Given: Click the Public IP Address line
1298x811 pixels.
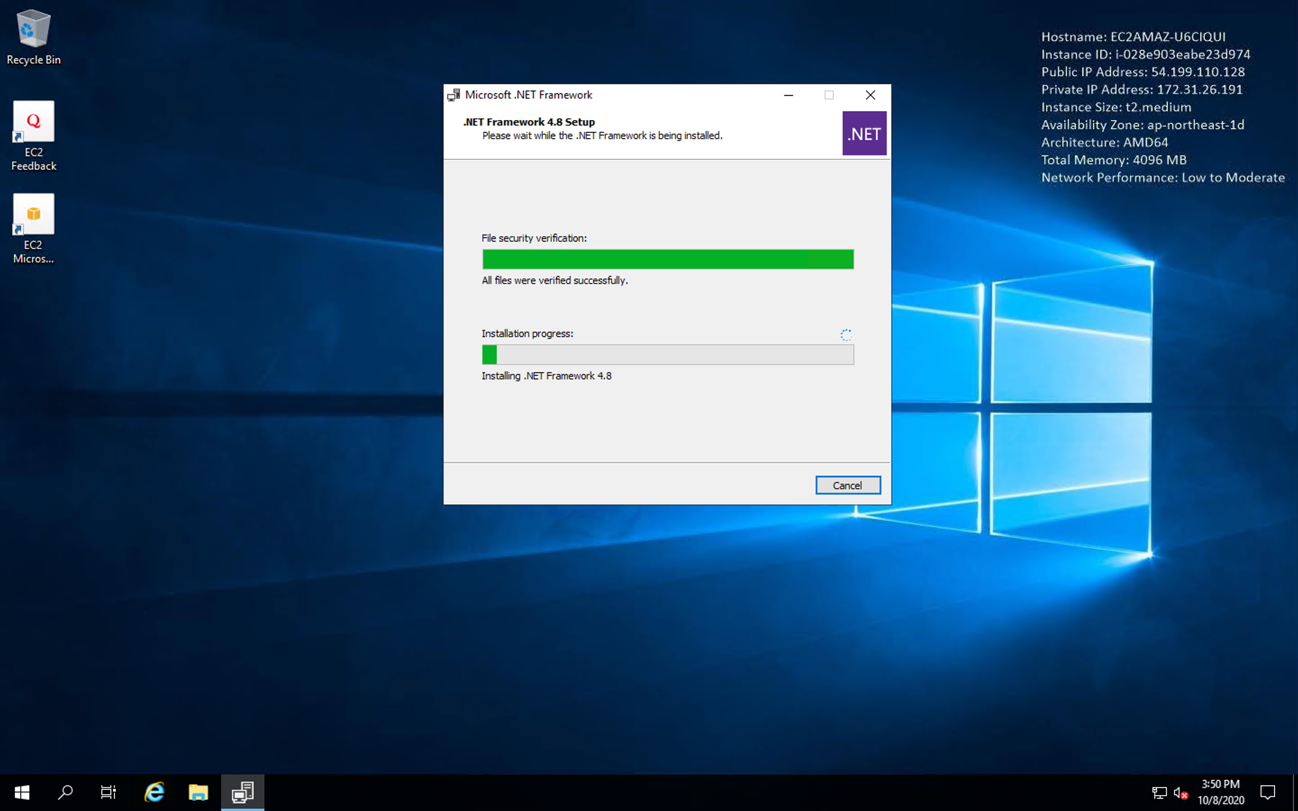Looking at the screenshot, I should pos(1143,72).
